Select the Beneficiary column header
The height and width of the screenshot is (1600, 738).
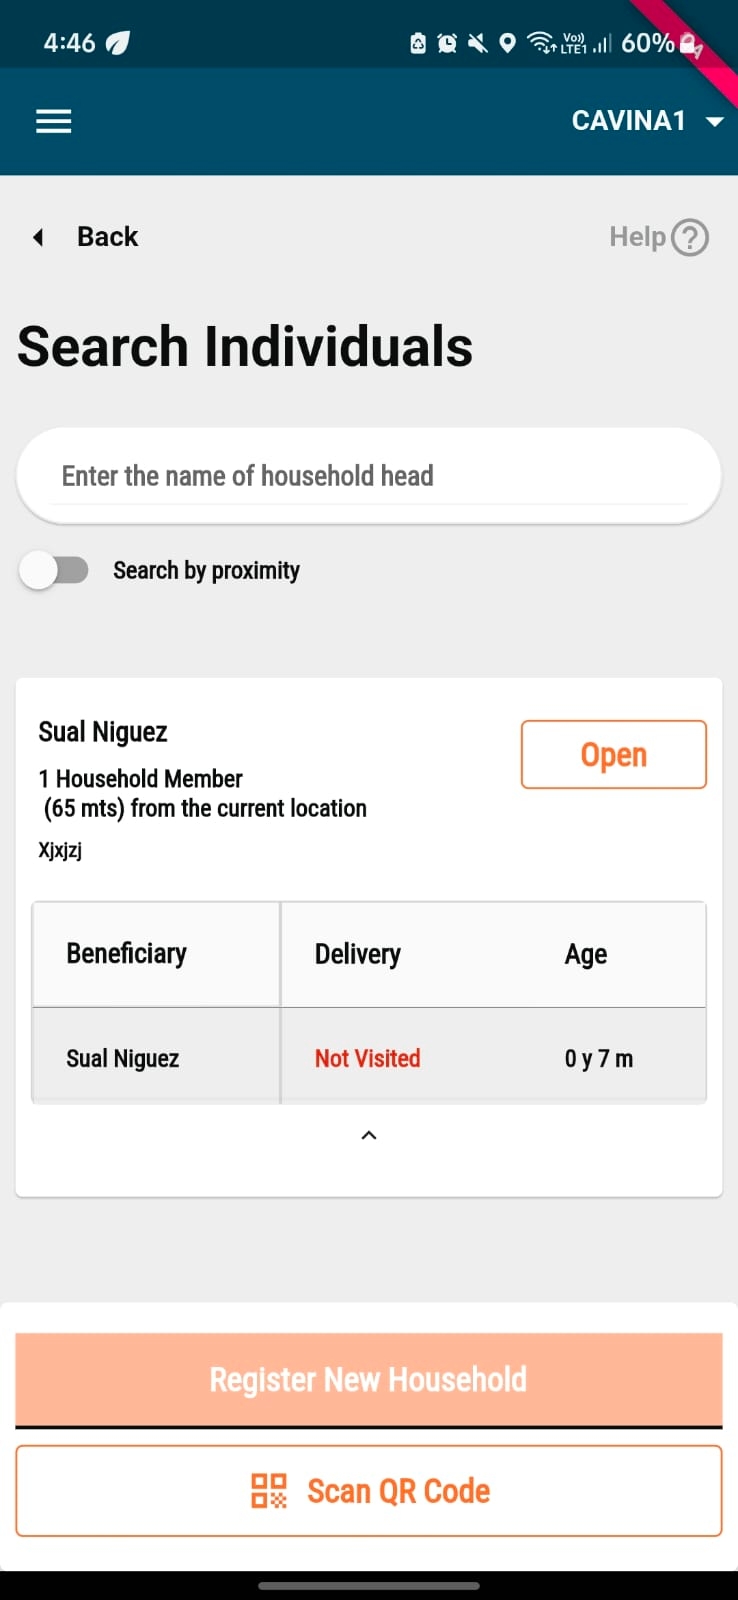pos(127,954)
